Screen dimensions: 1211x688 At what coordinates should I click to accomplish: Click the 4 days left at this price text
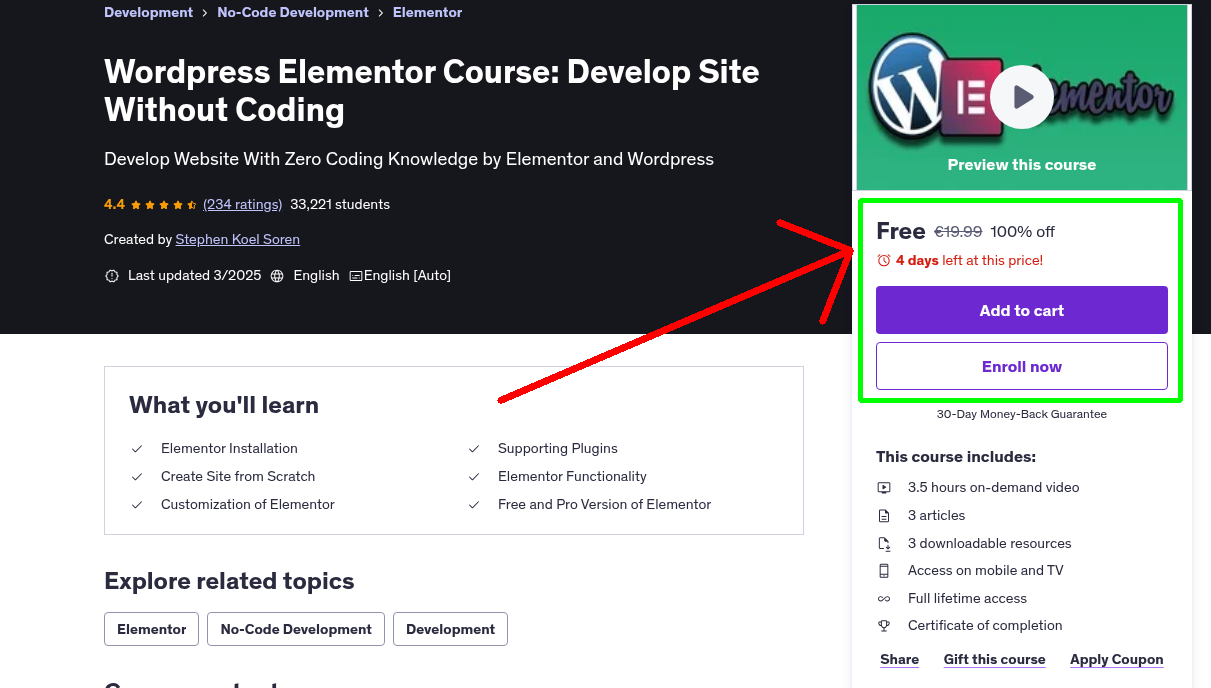tap(969, 260)
